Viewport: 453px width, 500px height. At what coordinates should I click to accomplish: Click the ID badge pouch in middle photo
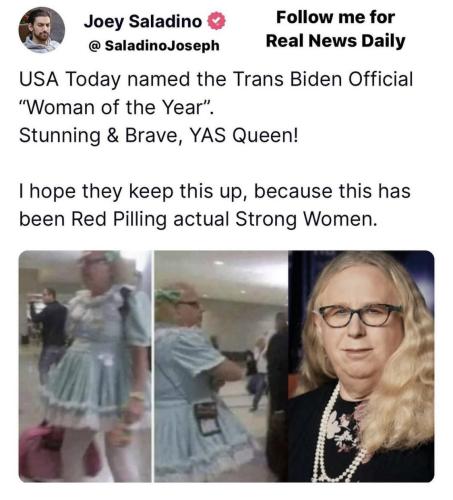click(x=207, y=419)
